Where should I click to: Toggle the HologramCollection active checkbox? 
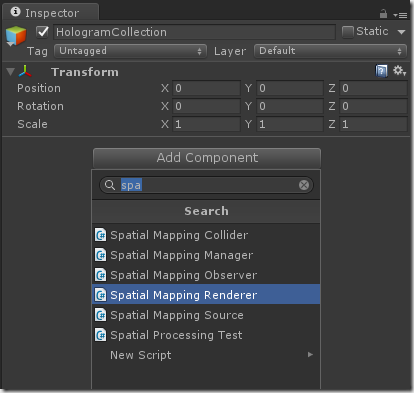pos(43,32)
